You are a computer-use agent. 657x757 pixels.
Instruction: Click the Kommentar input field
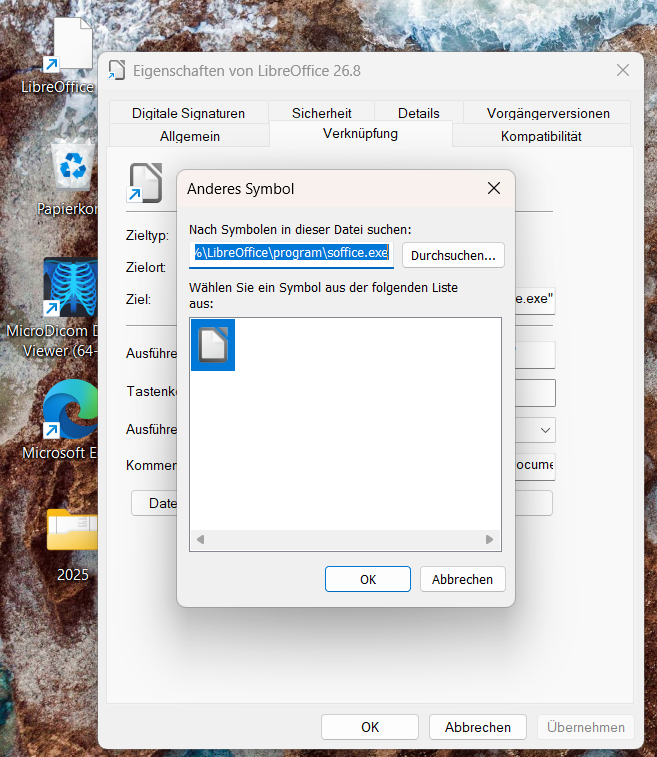point(535,466)
